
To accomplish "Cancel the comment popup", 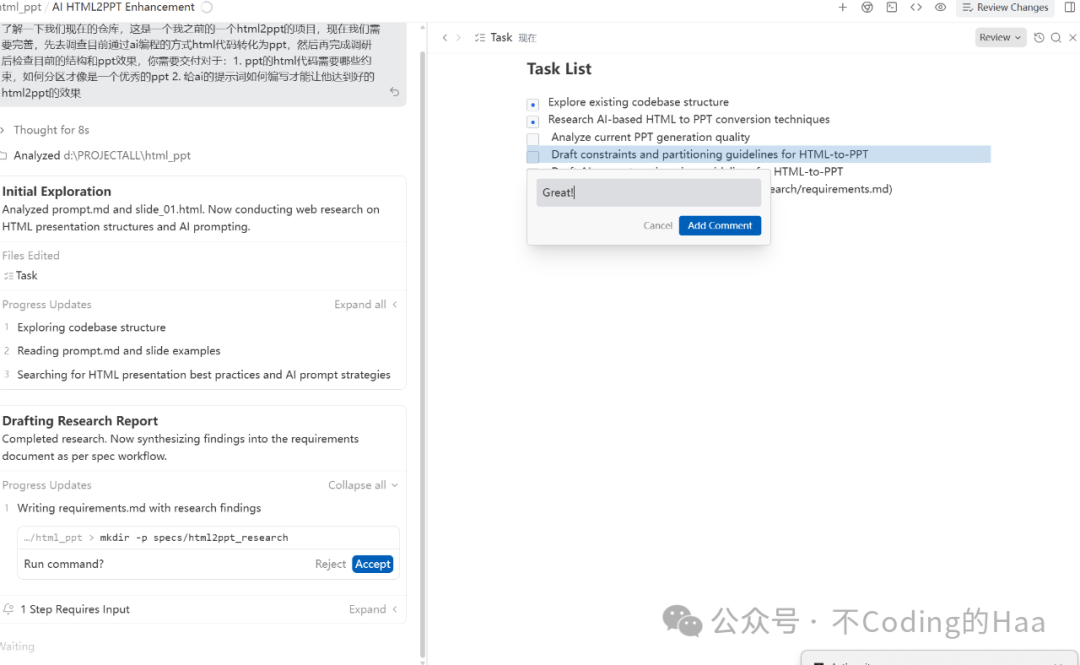I will point(658,225).
